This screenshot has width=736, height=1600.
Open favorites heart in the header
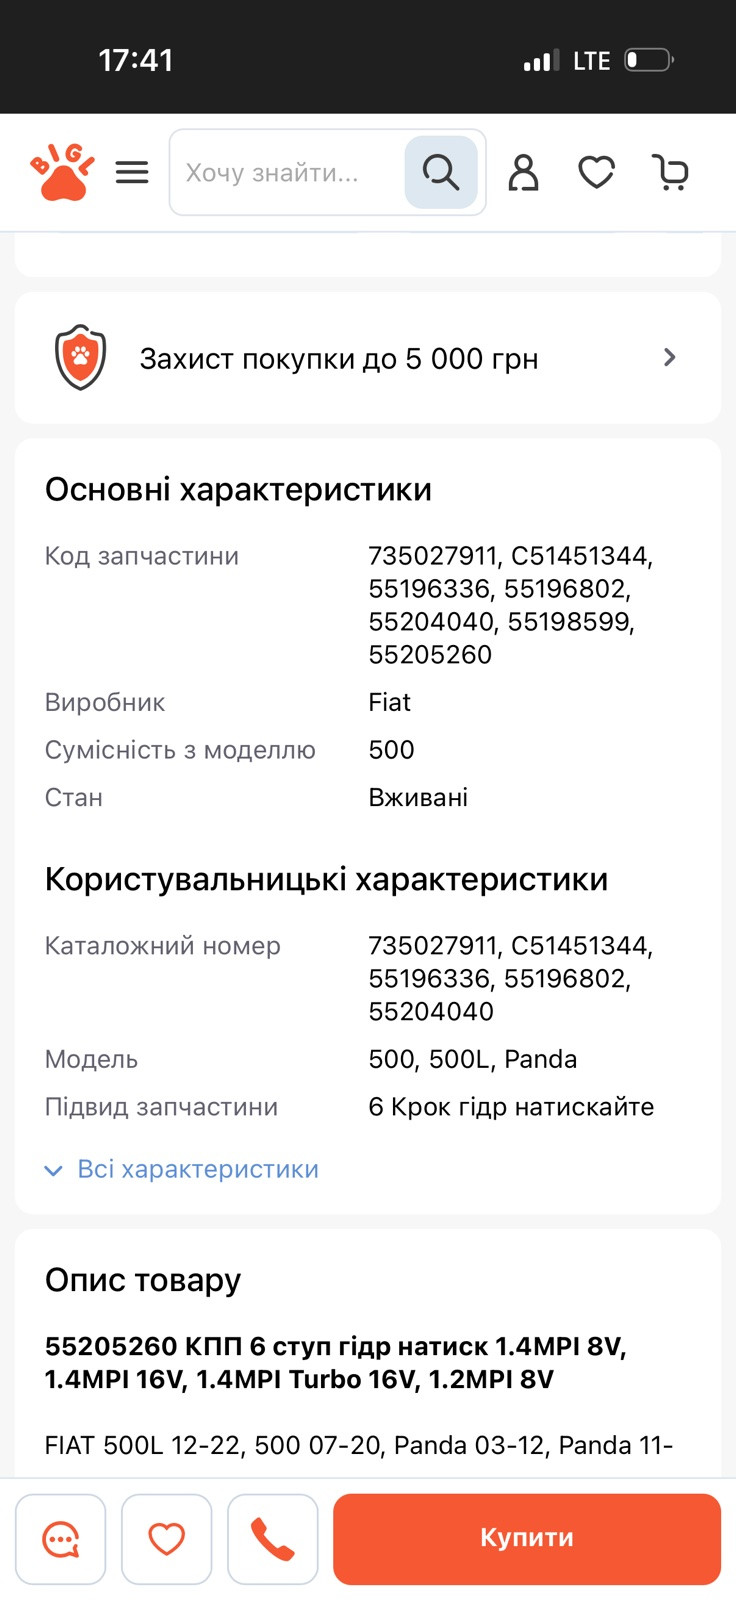click(x=596, y=172)
